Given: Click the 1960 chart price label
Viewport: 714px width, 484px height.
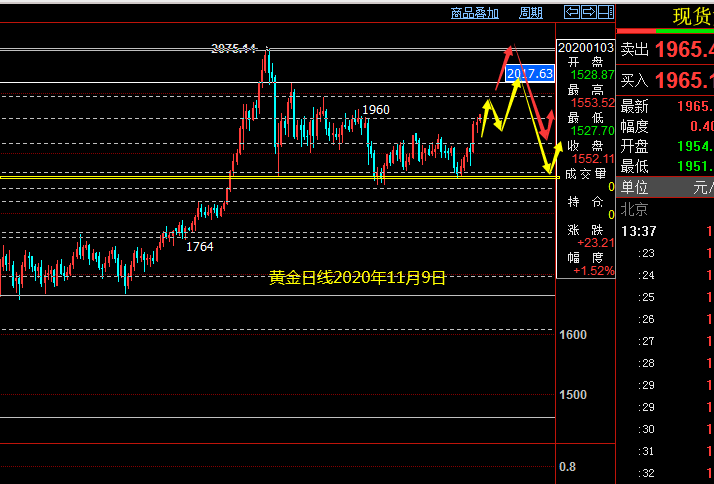Looking at the screenshot, I should point(376,110).
